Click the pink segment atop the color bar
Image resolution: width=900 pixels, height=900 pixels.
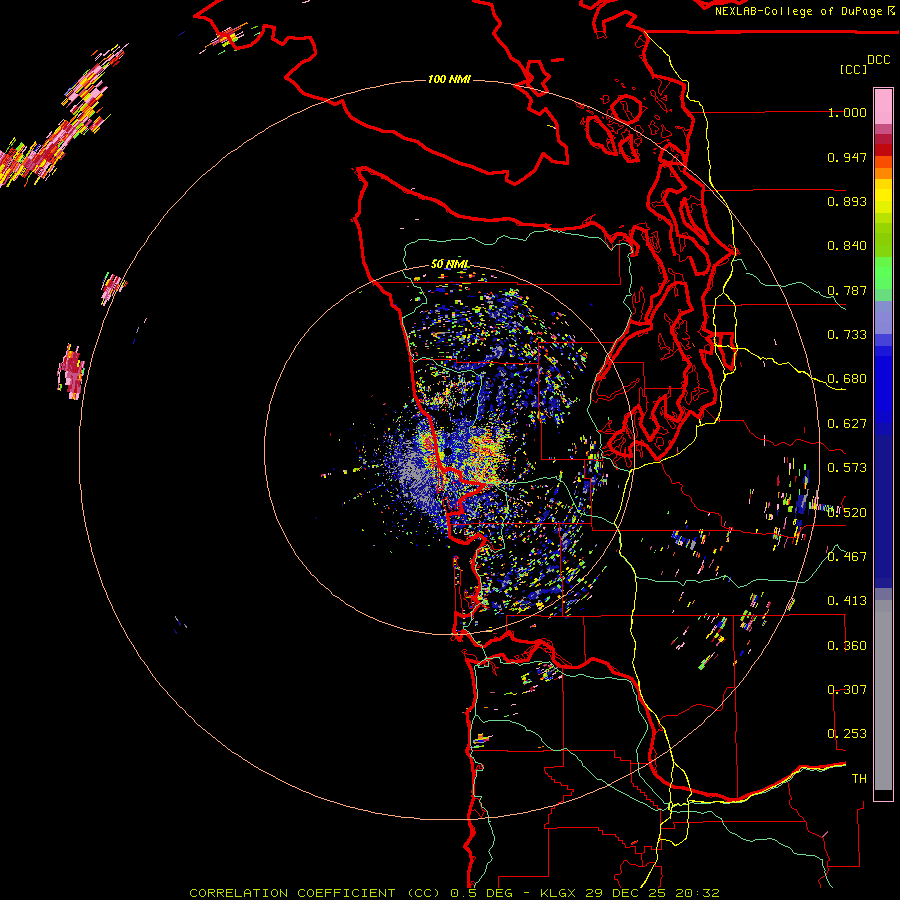[883, 106]
